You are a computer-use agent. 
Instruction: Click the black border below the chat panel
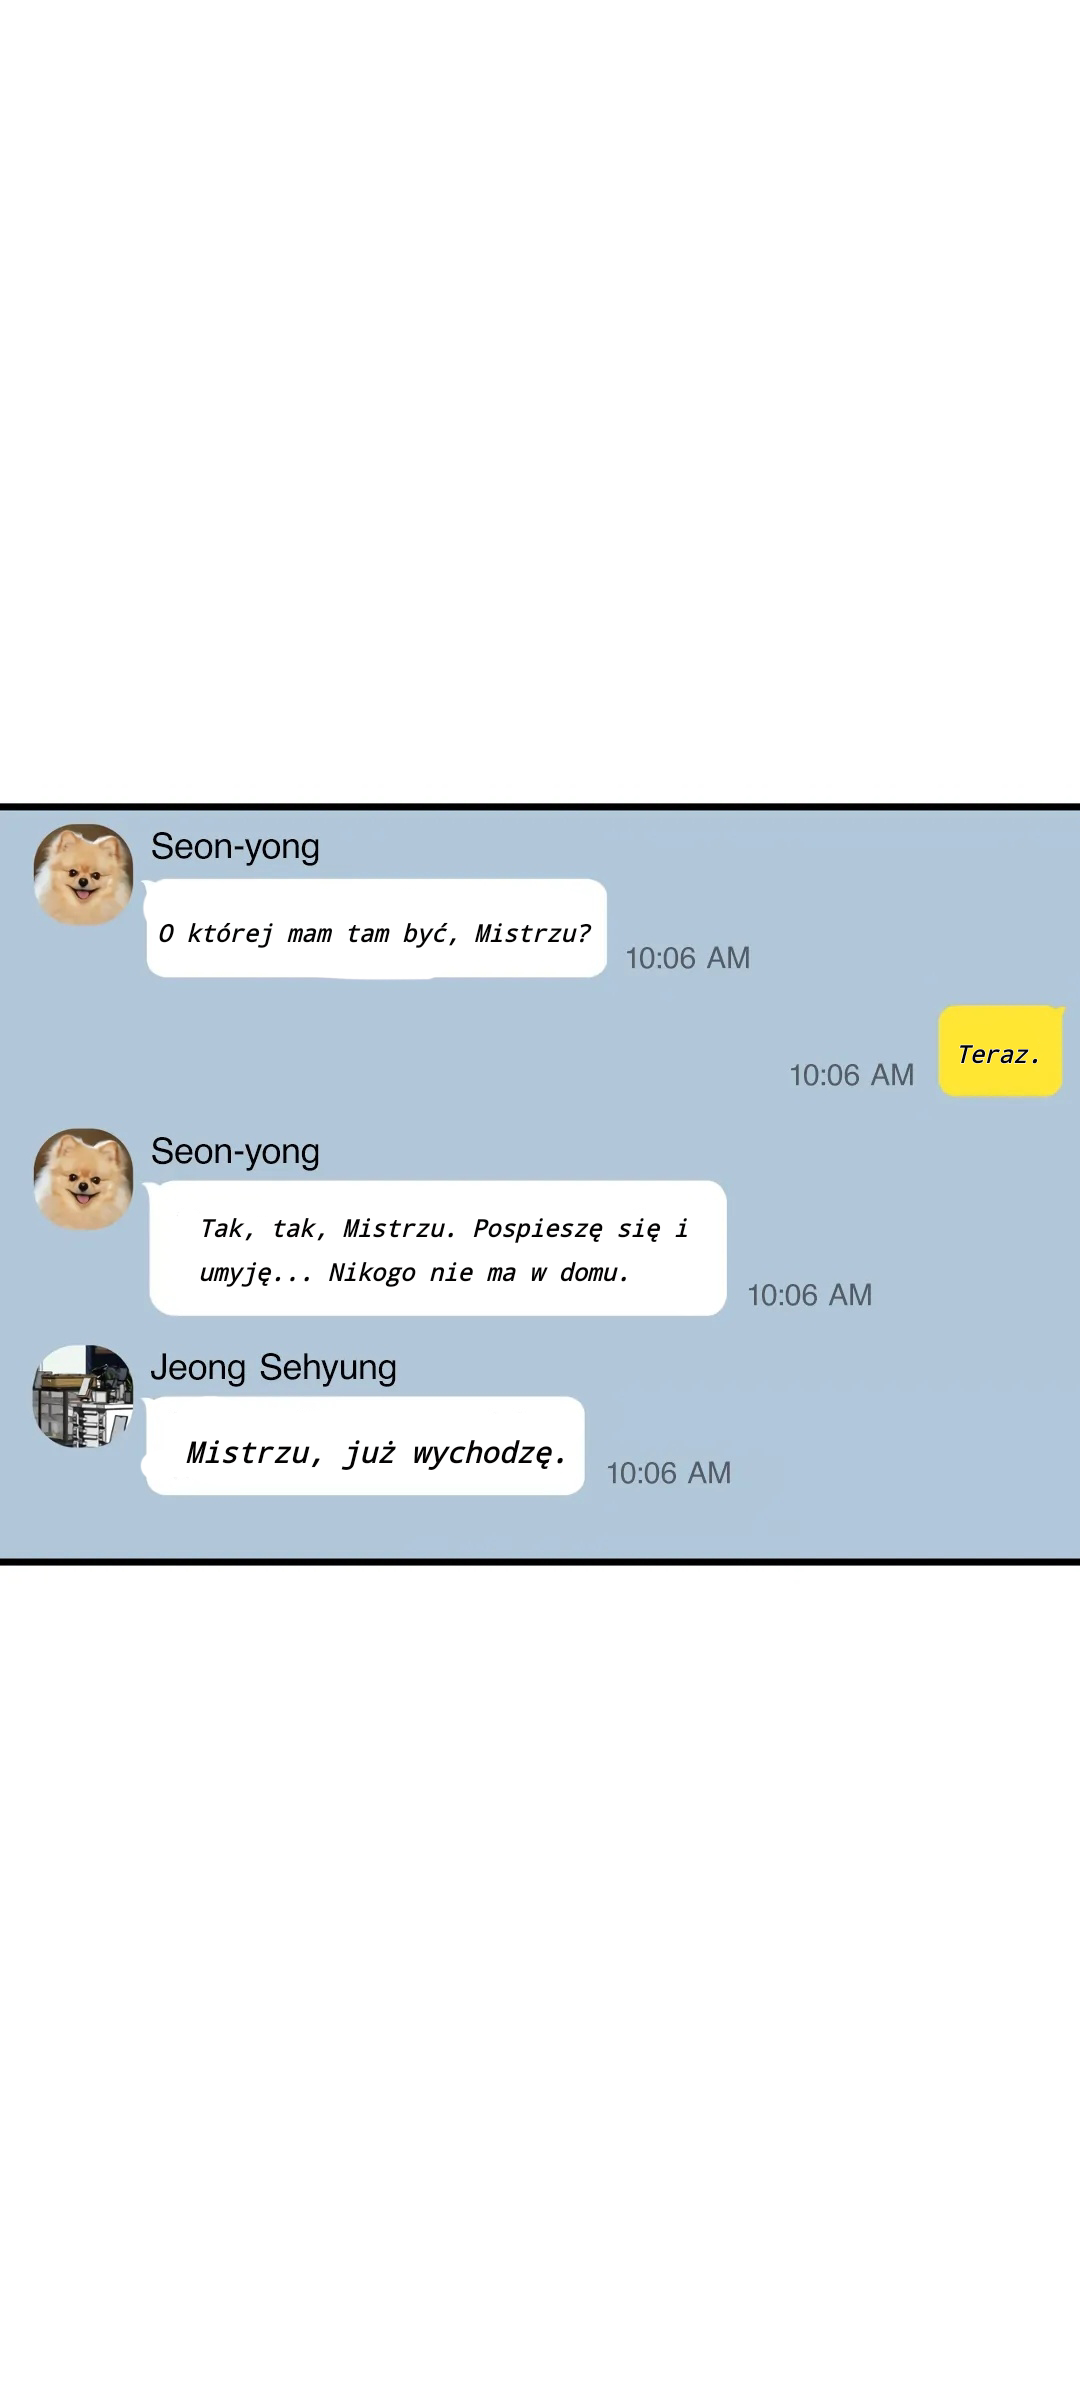point(540,1561)
